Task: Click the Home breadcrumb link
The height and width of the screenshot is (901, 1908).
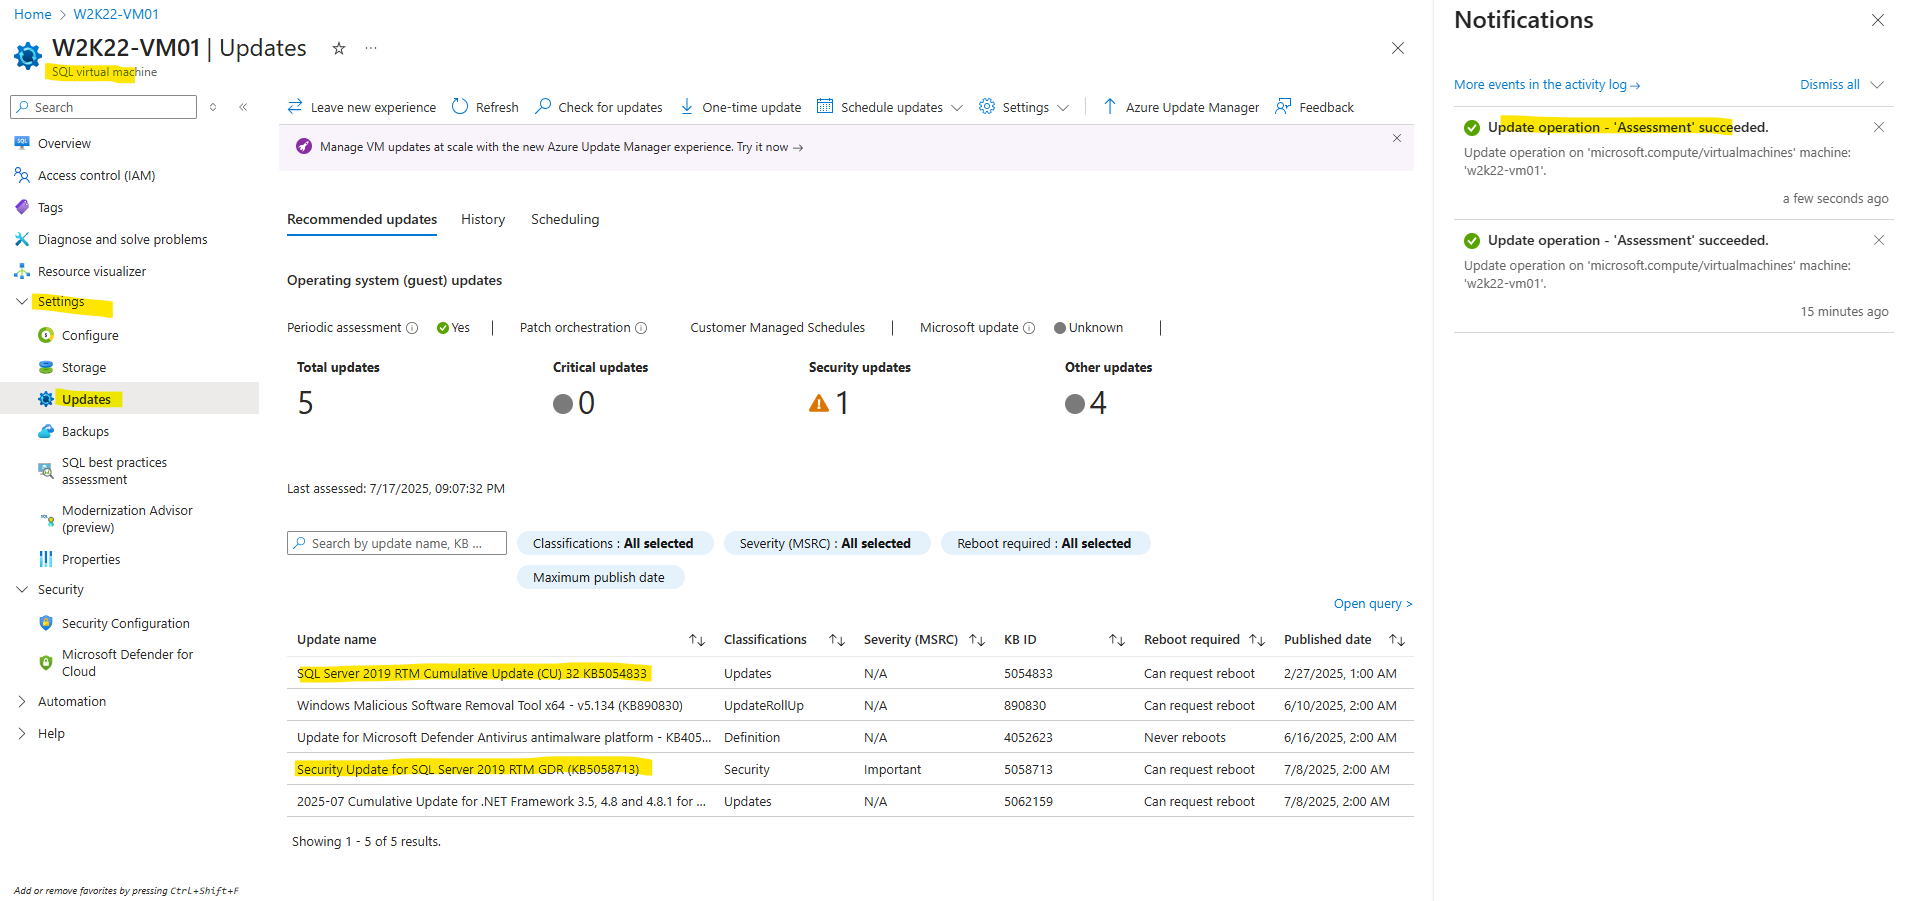Action: click(x=33, y=14)
